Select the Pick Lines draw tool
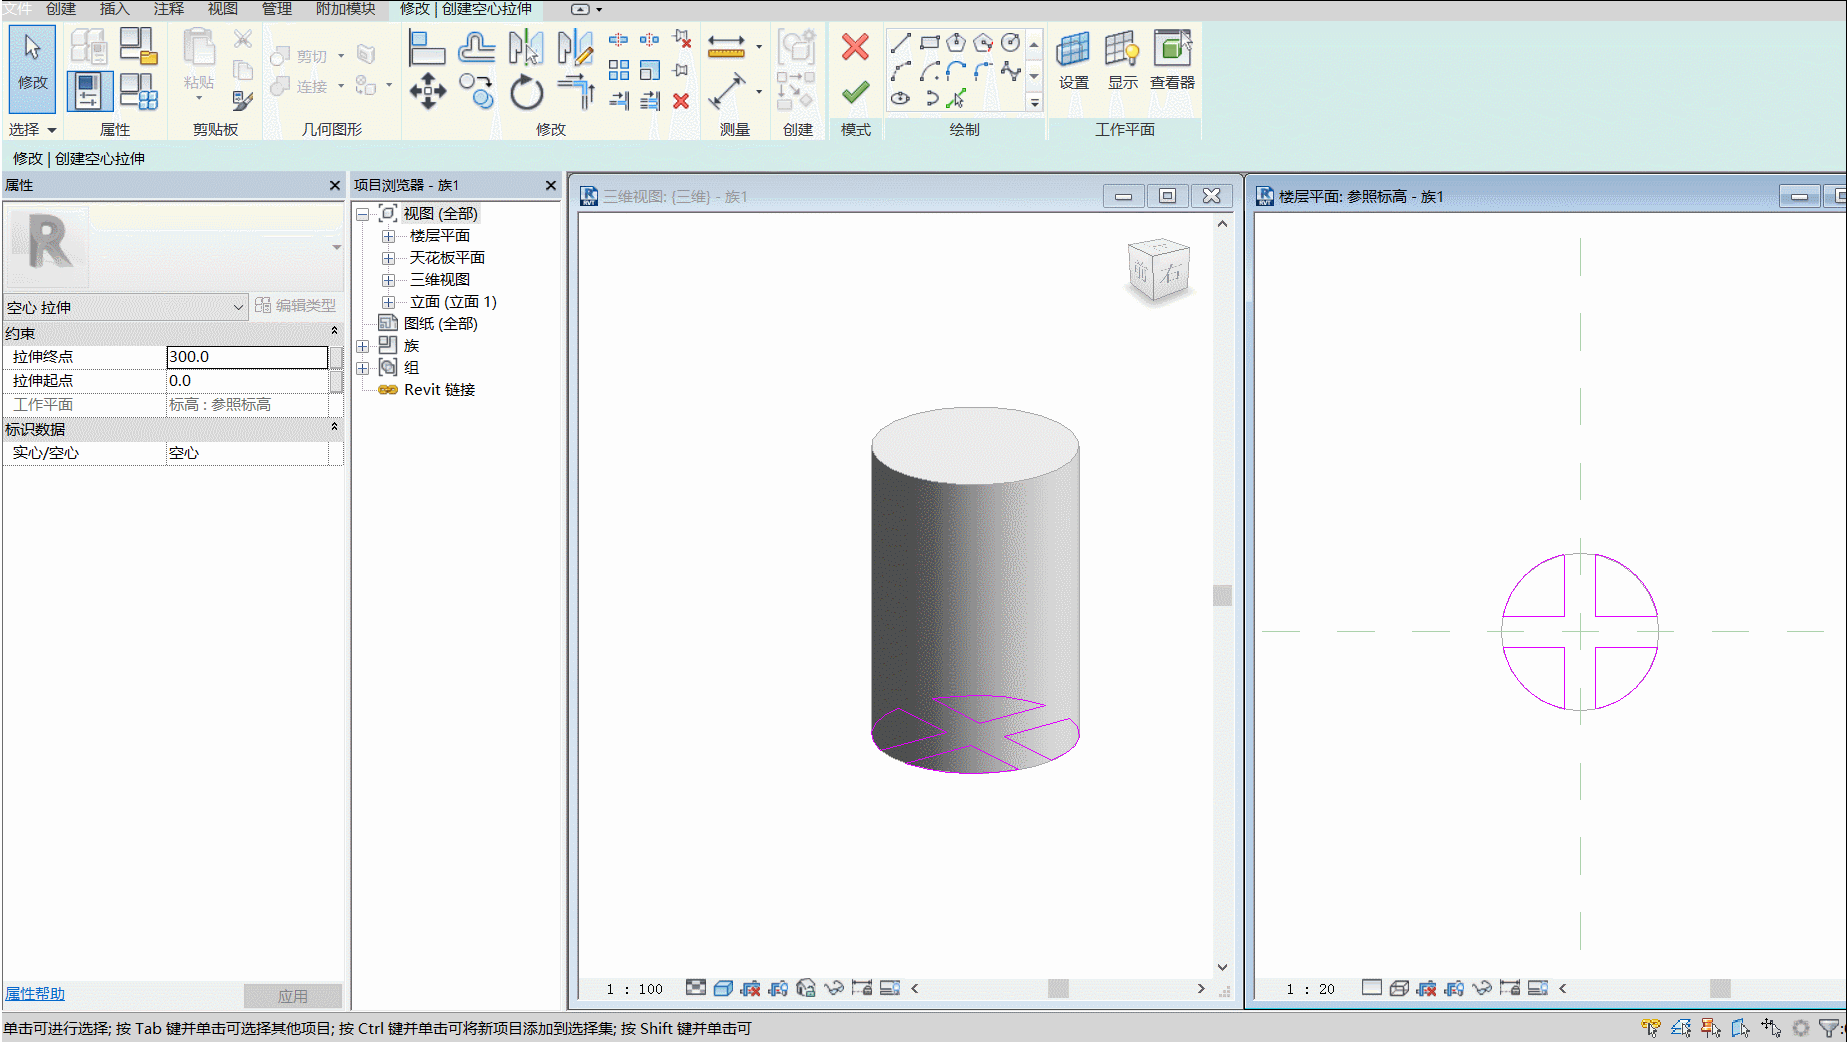 (x=956, y=98)
